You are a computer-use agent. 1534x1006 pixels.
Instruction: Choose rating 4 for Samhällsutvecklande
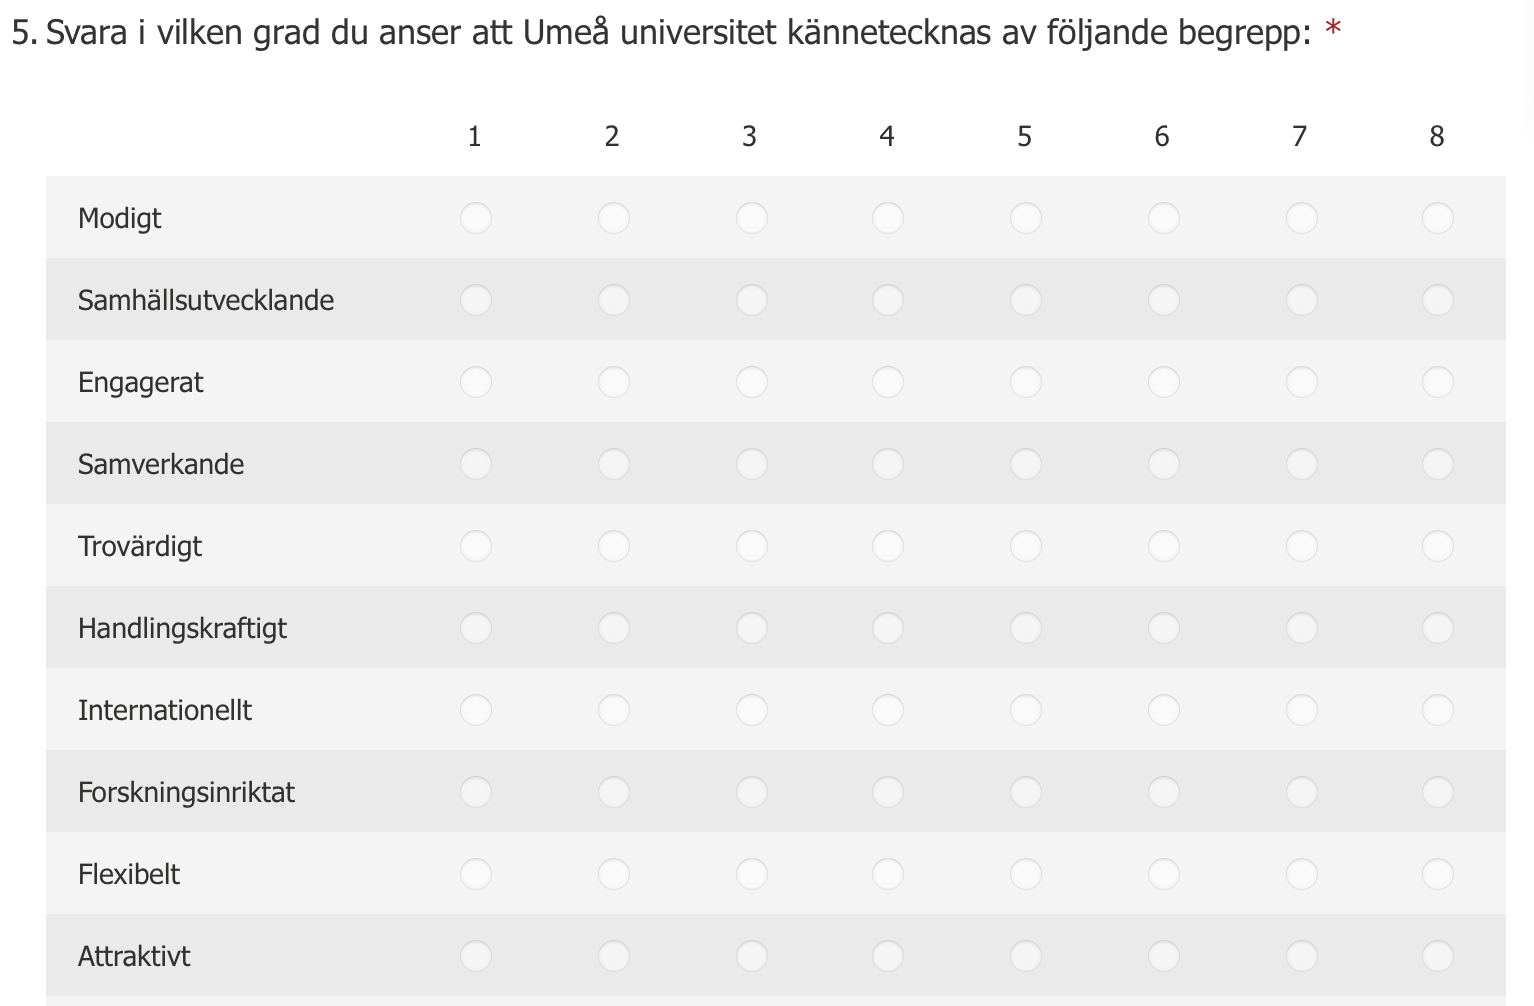pyautogui.click(x=887, y=300)
